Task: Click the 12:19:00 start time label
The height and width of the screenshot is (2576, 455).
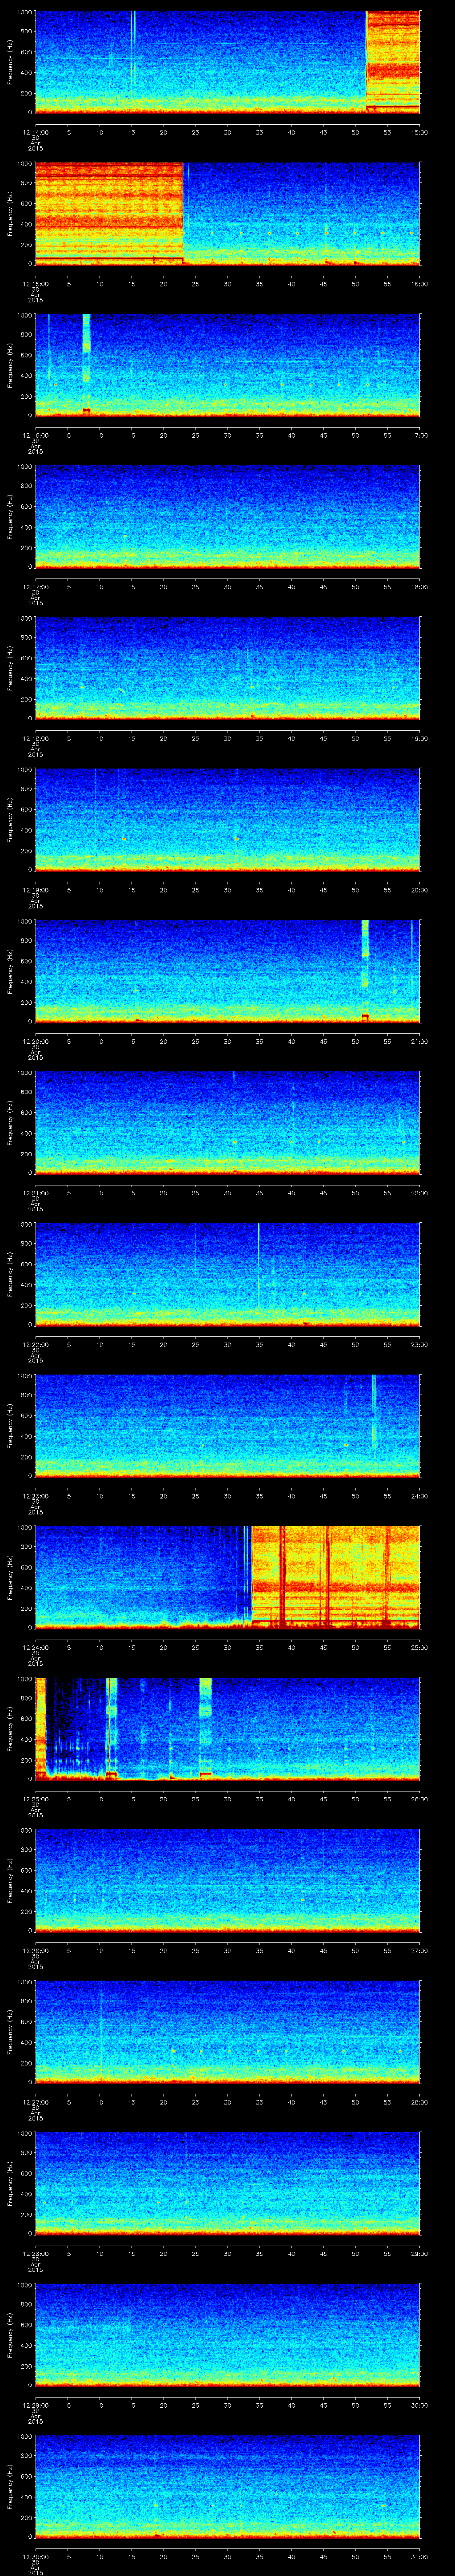Action: [x=35, y=890]
